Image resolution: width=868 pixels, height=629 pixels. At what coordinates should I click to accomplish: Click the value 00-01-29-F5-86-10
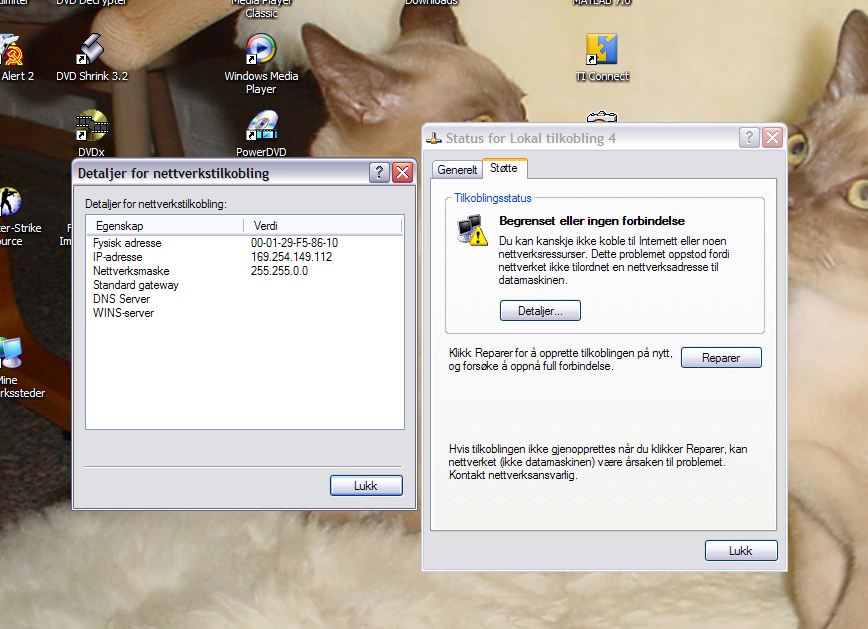[x=294, y=243]
